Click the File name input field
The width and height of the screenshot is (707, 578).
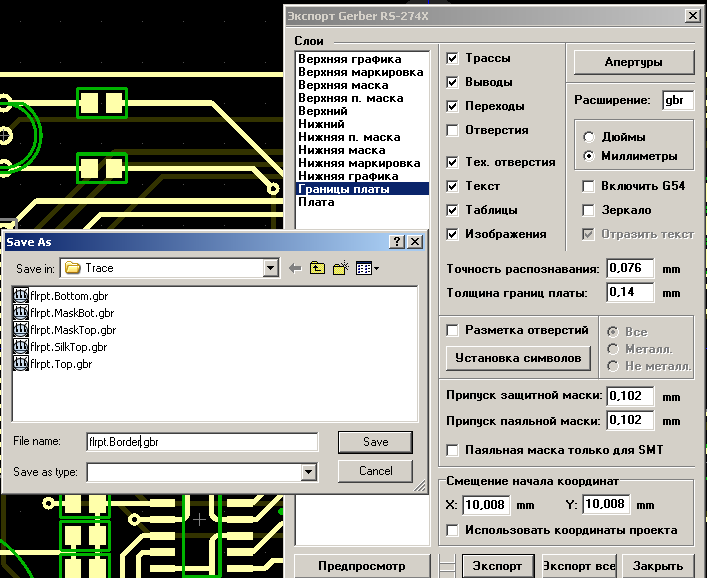click(x=202, y=442)
